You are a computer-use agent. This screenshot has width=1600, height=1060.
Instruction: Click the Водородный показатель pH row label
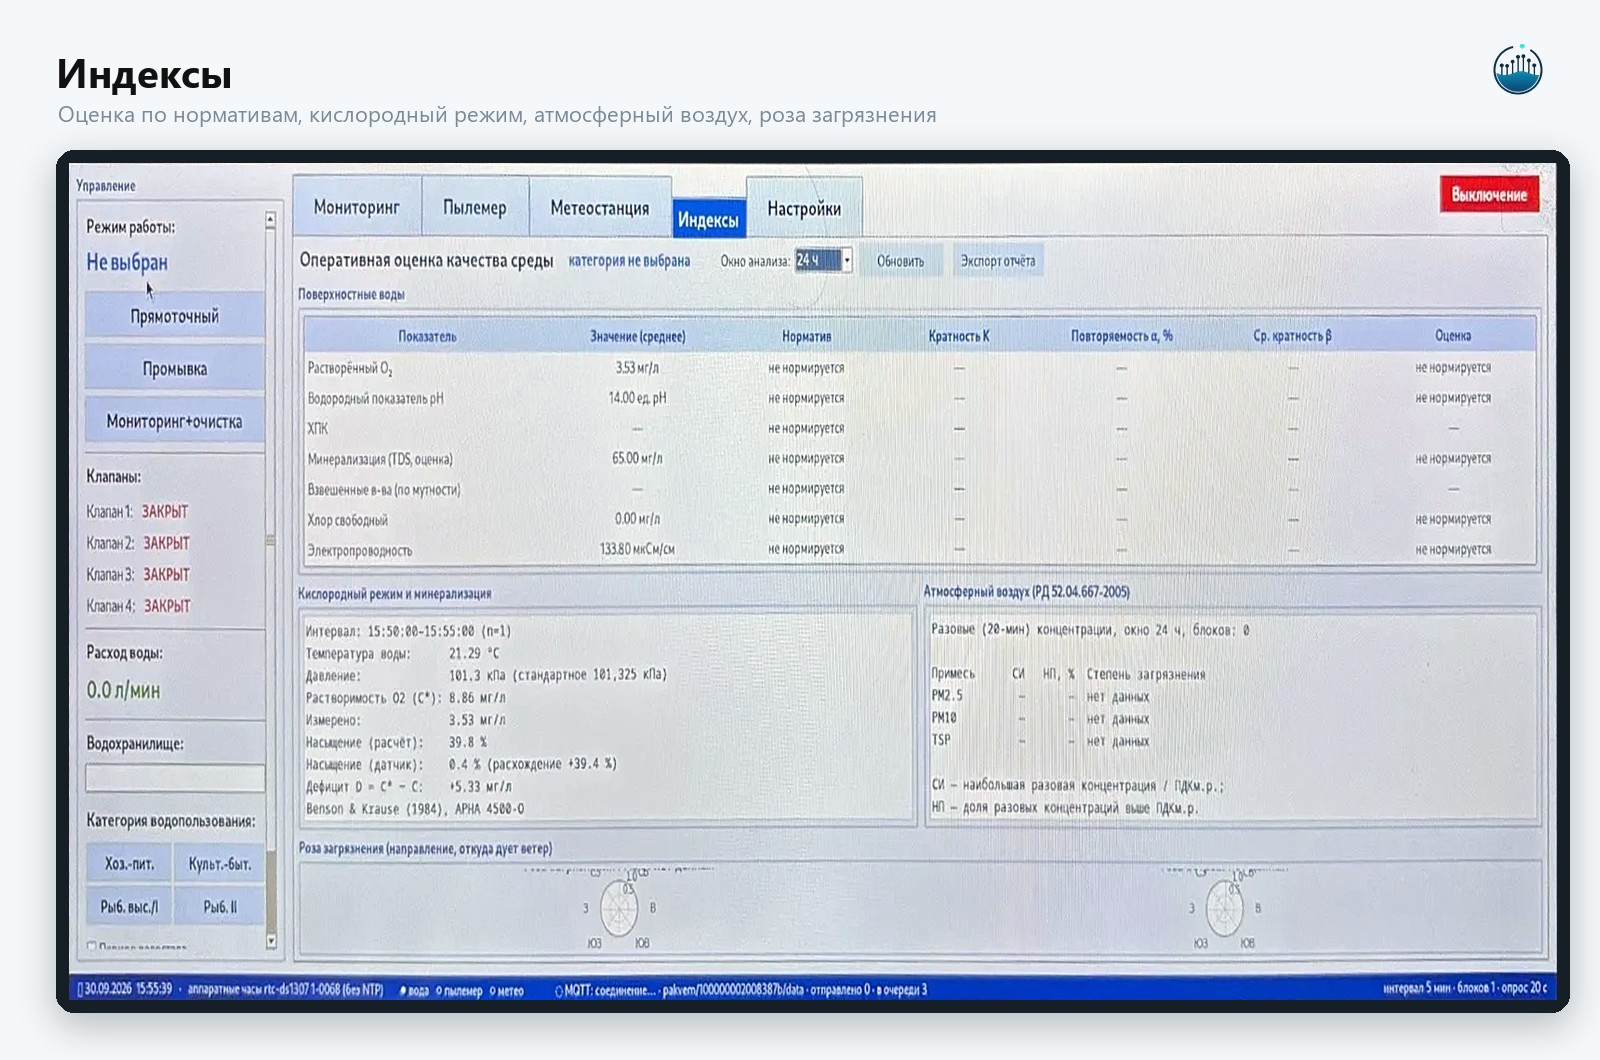[375, 398]
